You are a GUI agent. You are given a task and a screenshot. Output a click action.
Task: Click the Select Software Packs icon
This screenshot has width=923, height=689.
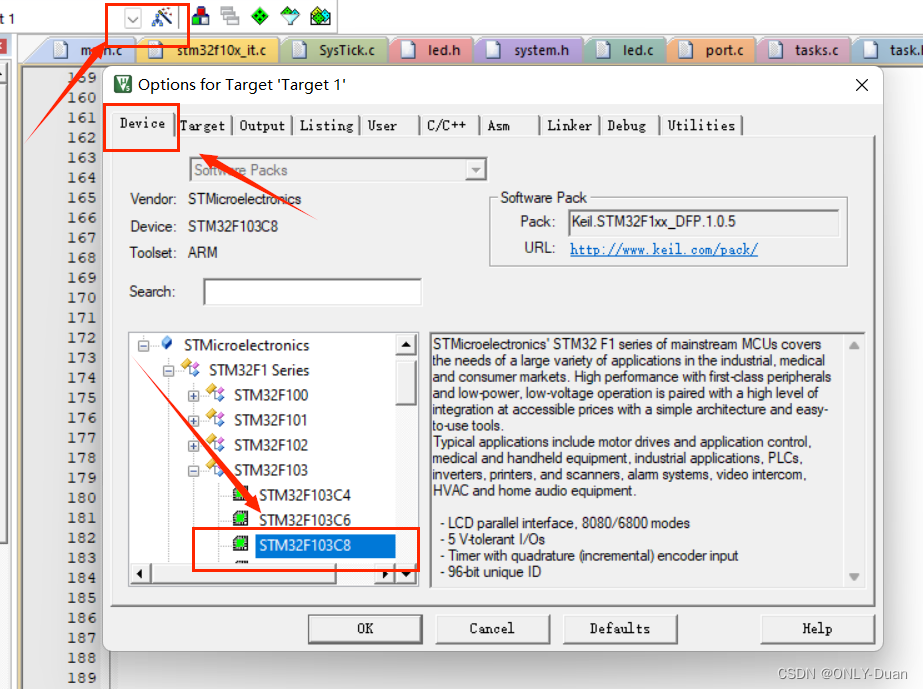(290, 16)
